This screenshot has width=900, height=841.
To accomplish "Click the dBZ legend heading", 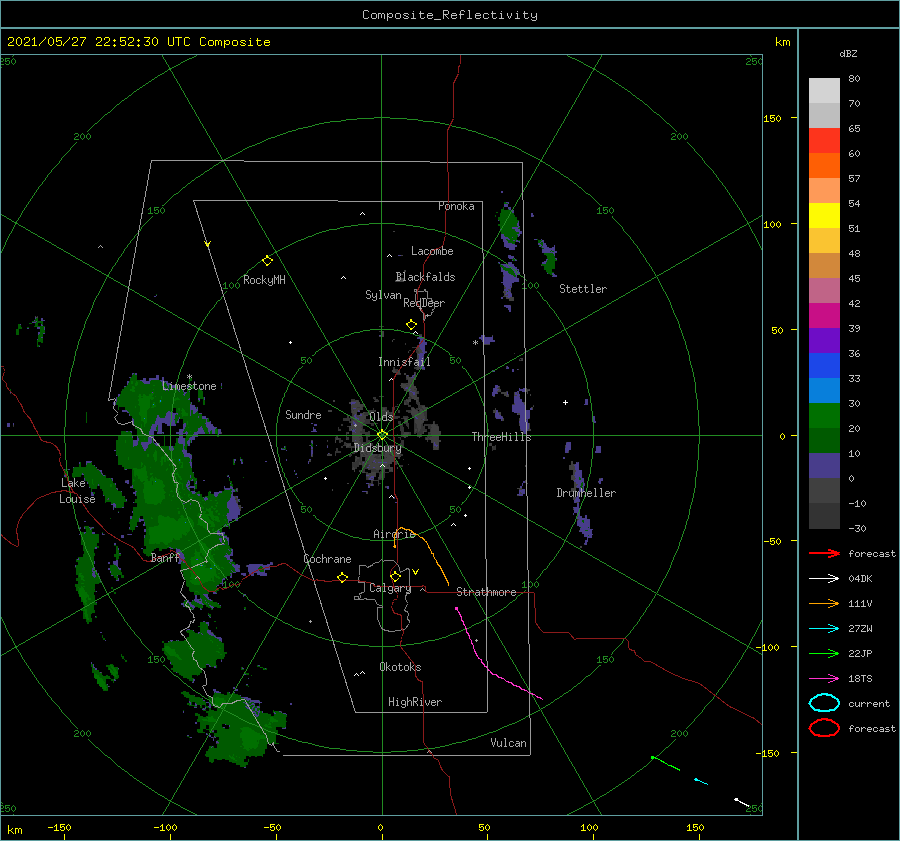I will [x=848, y=54].
